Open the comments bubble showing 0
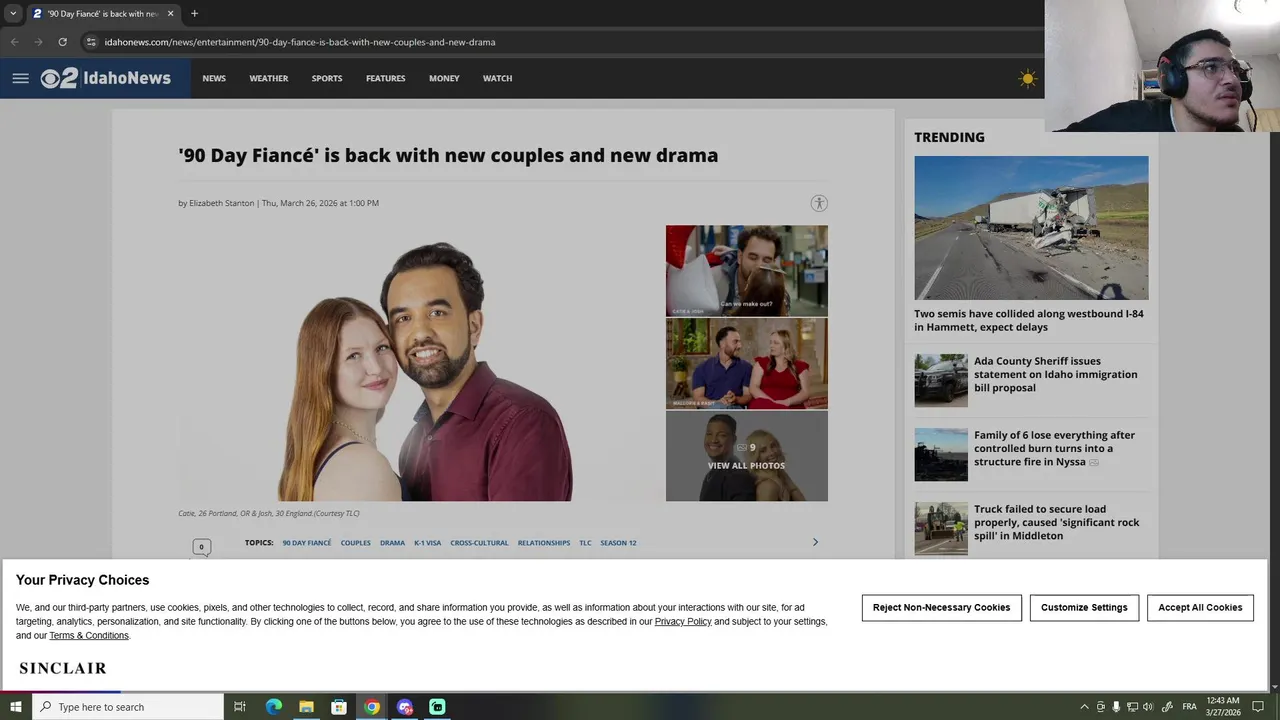 (201, 547)
